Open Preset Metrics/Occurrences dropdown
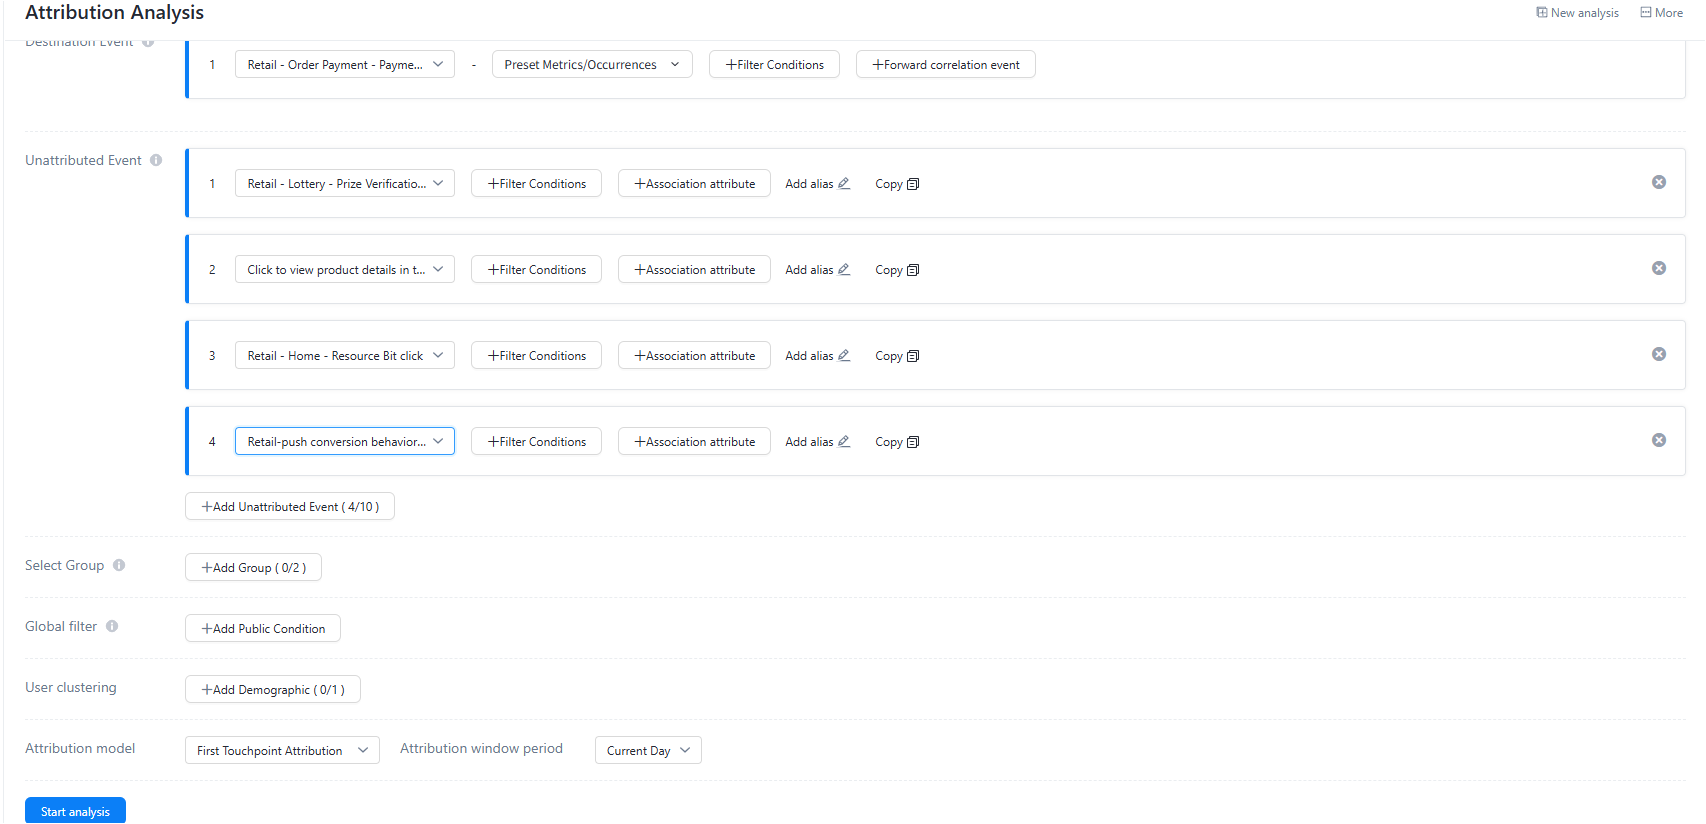 592,64
